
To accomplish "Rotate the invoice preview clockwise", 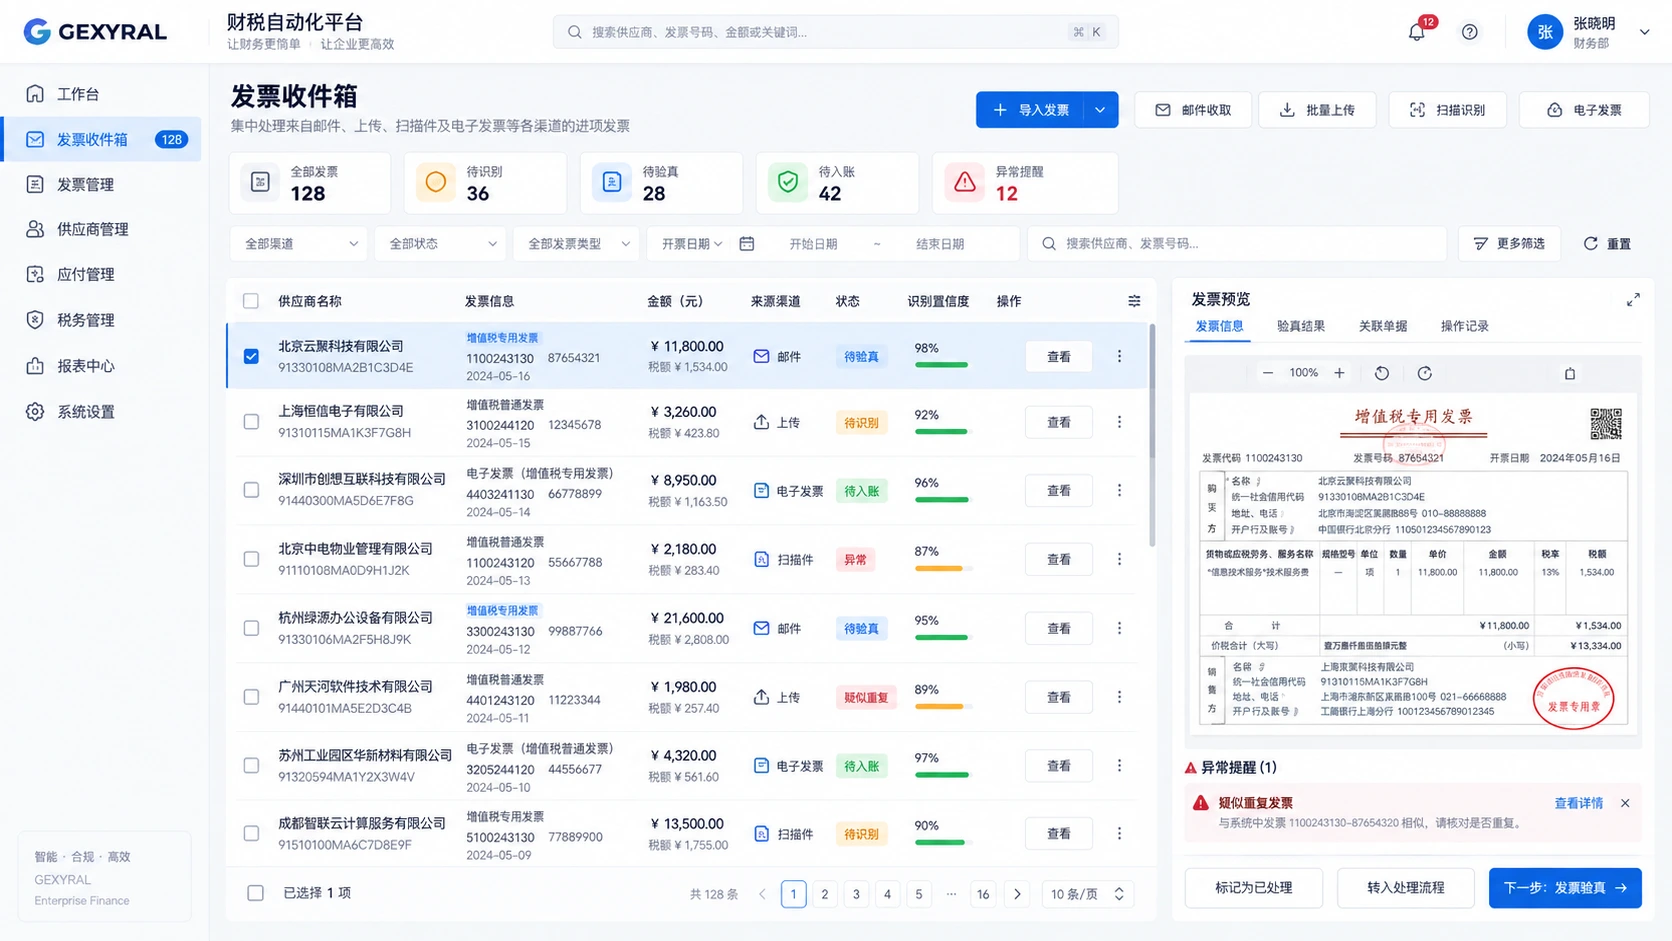I will (x=1425, y=373).
